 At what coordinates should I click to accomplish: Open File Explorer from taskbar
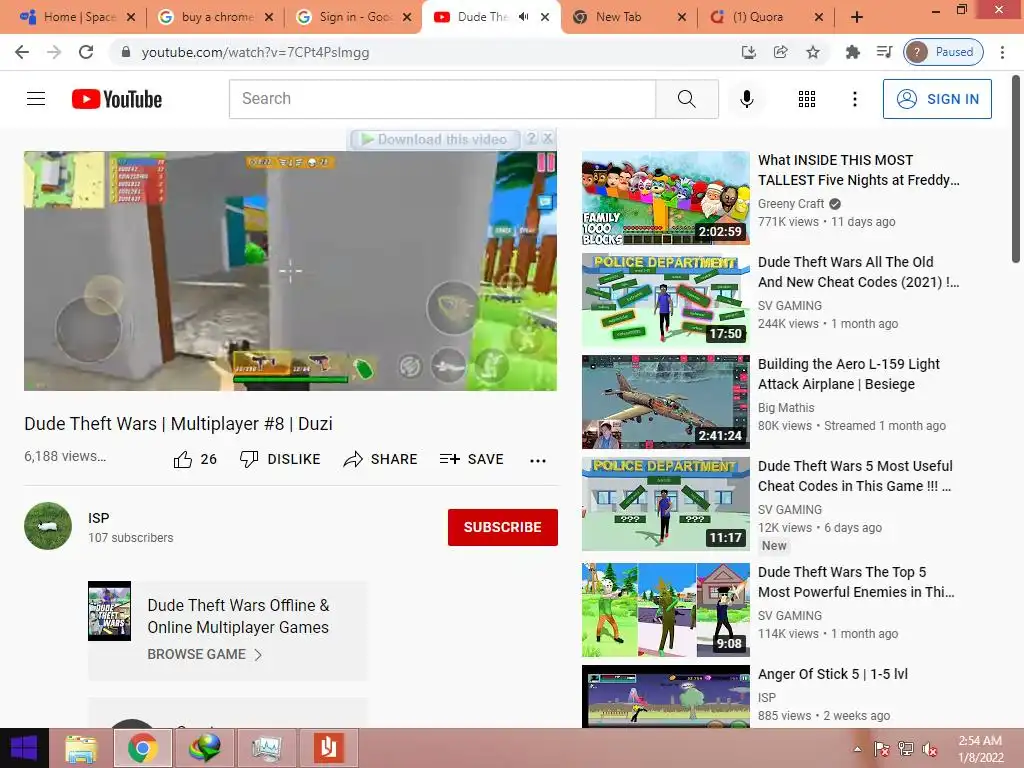pyautogui.click(x=81, y=748)
